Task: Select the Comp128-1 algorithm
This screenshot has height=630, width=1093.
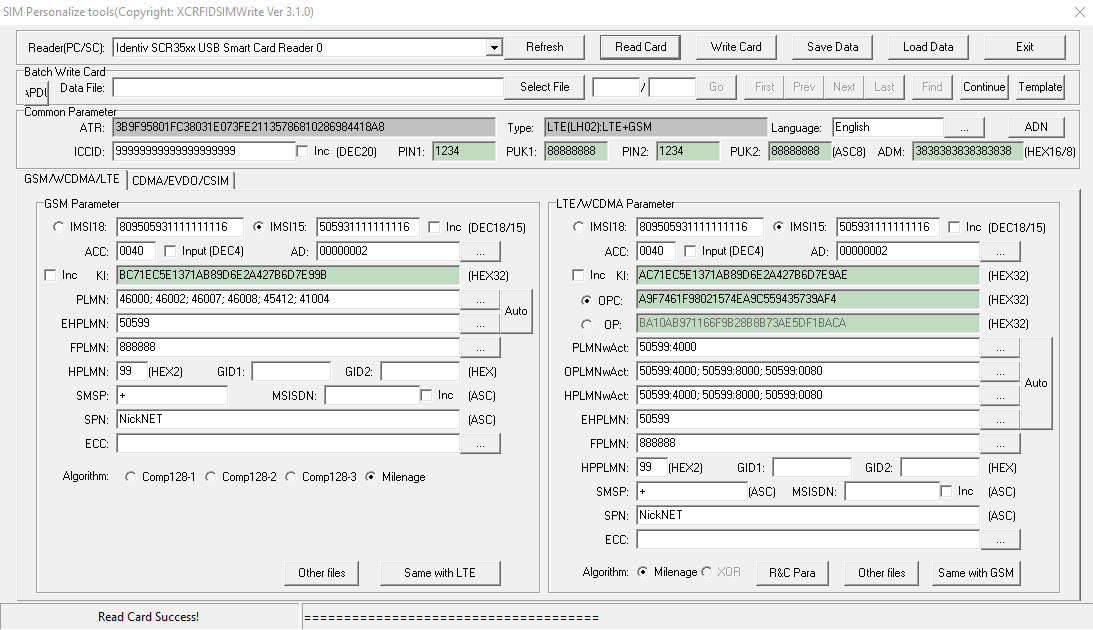Action: click(x=130, y=477)
